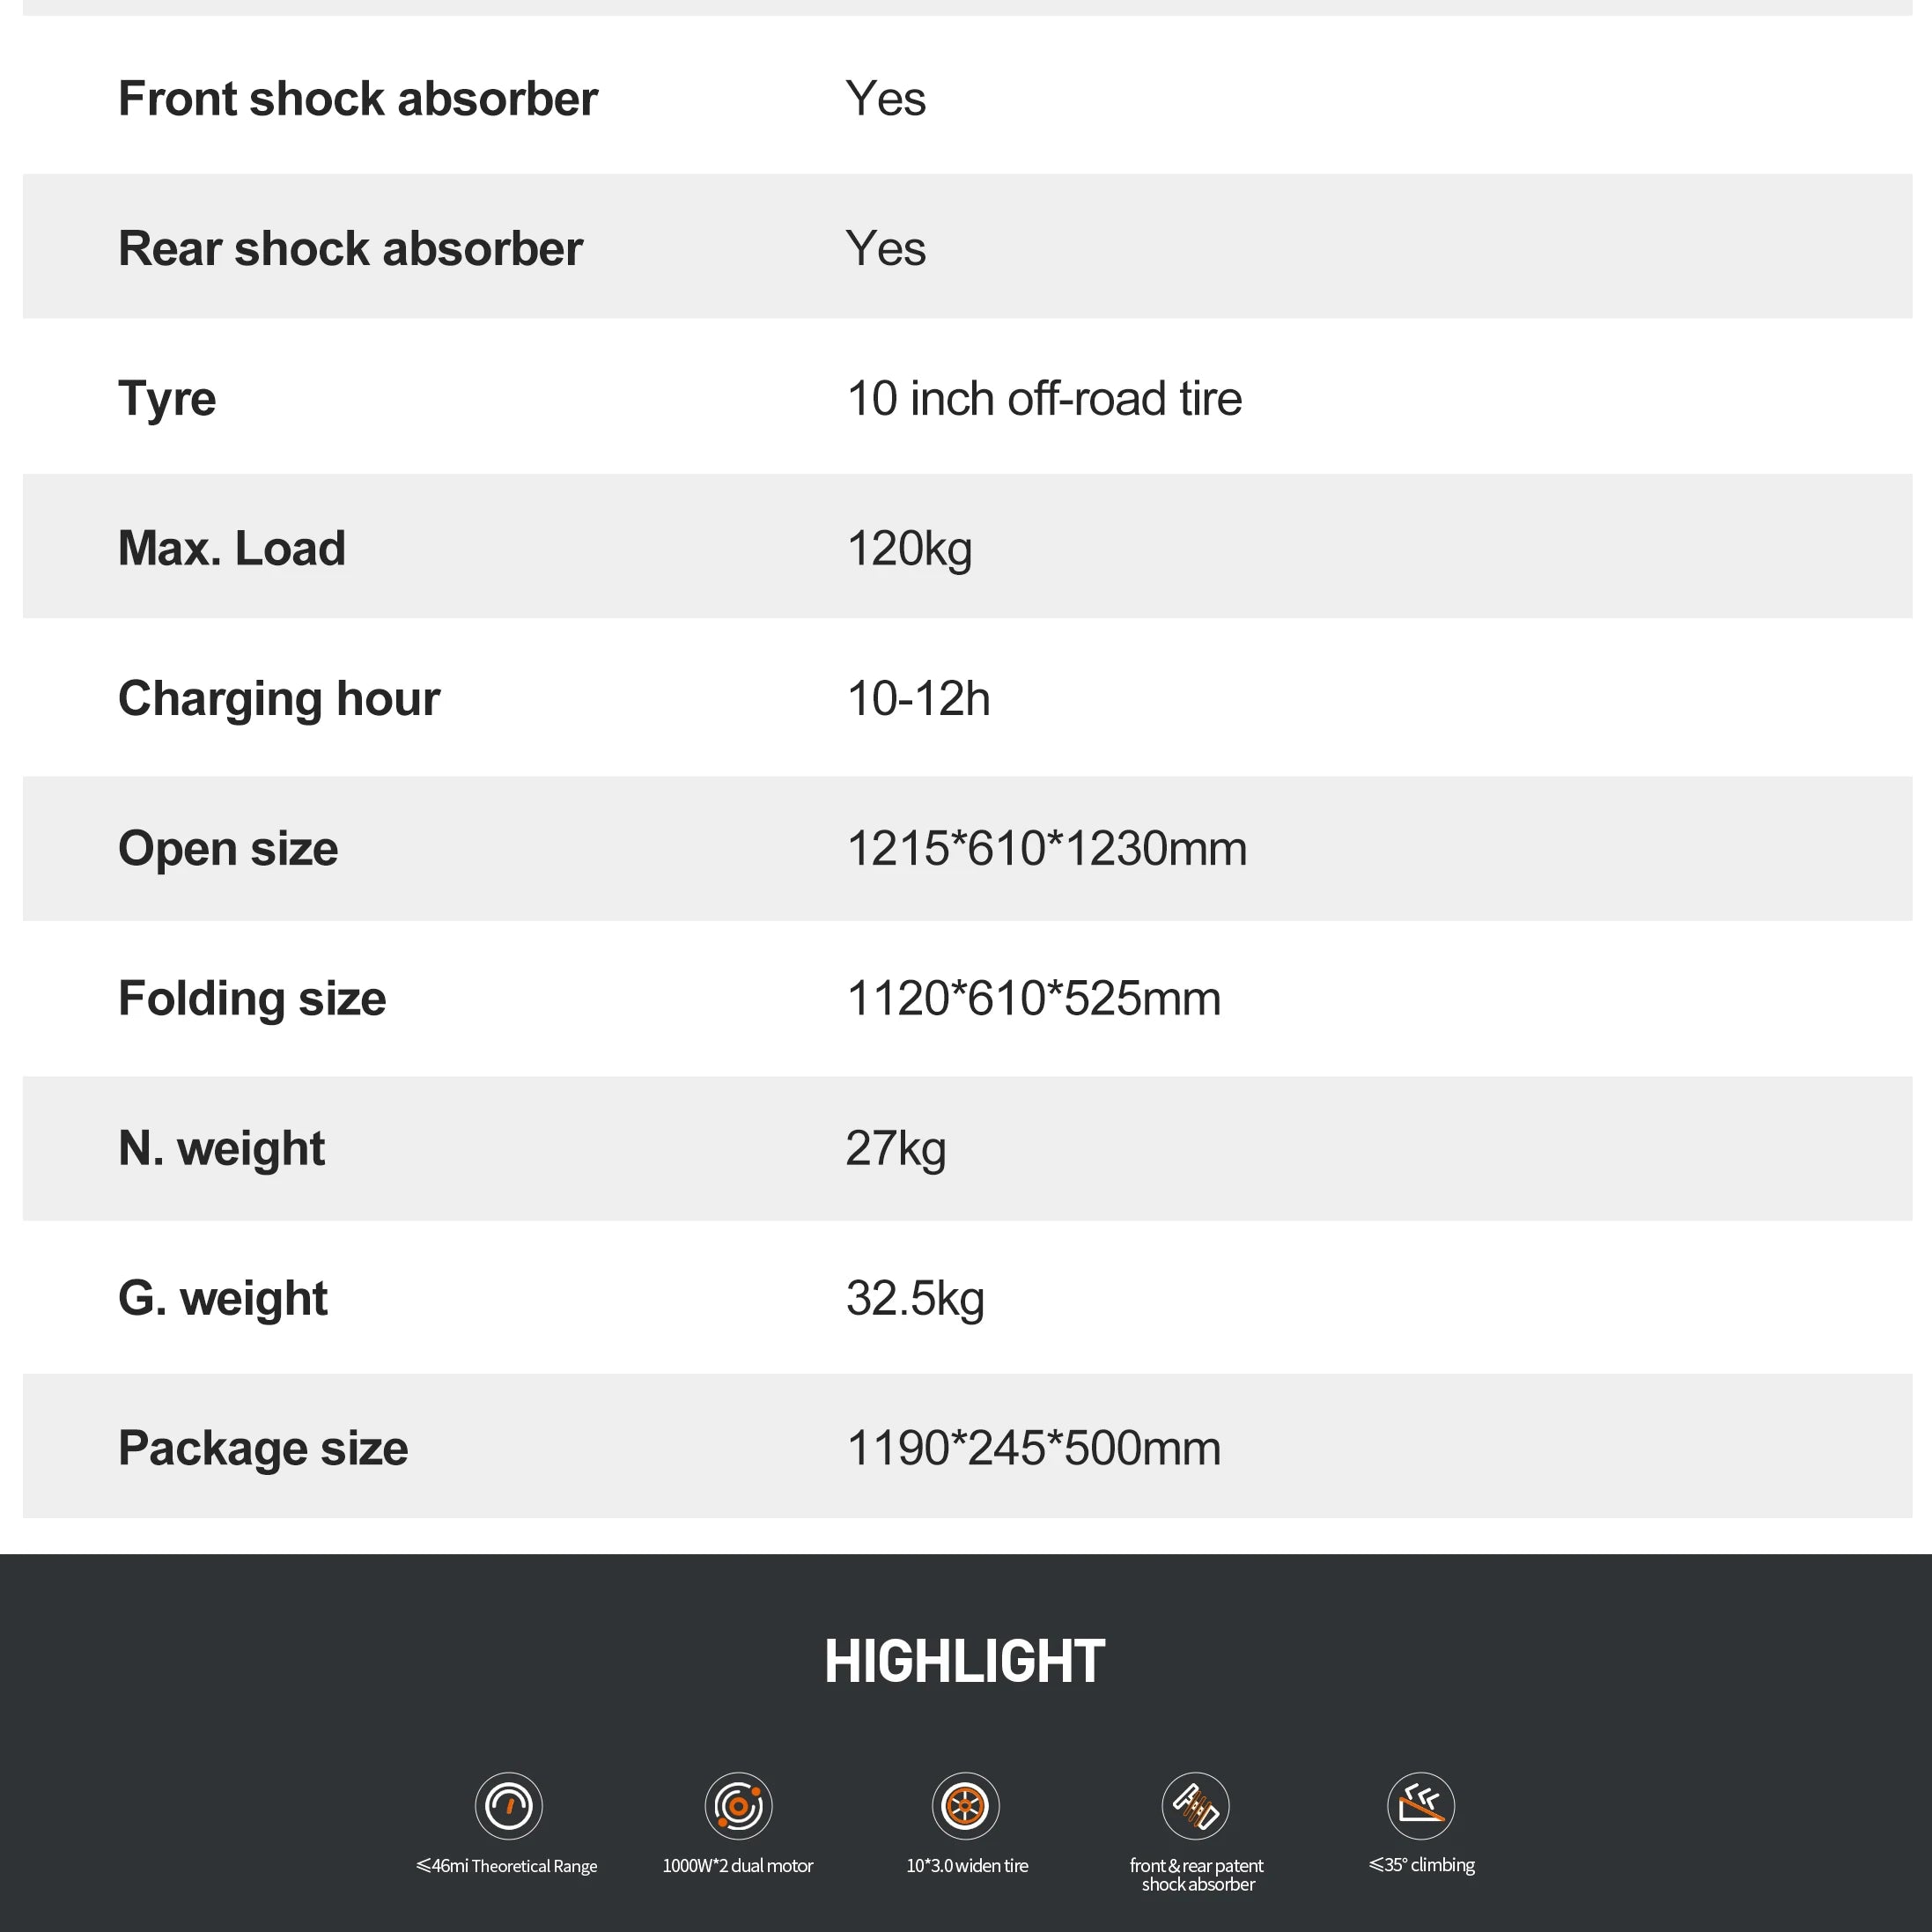Screen dimensions: 1932x1932
Task: Click the 'front & rear patent shock absorber' caption
Action: click(x=1197, y=1875)
